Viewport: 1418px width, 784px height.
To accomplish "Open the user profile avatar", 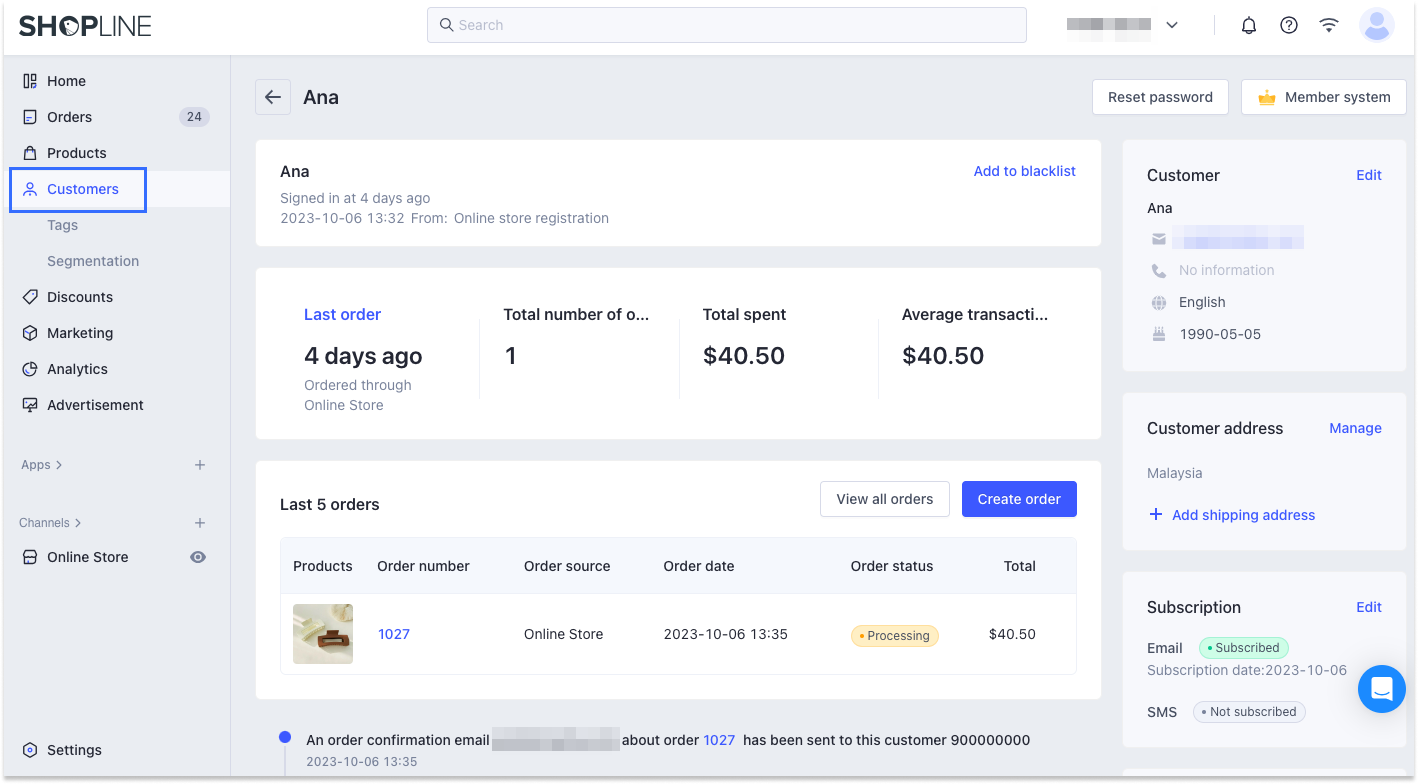I will coord(1377,25).
